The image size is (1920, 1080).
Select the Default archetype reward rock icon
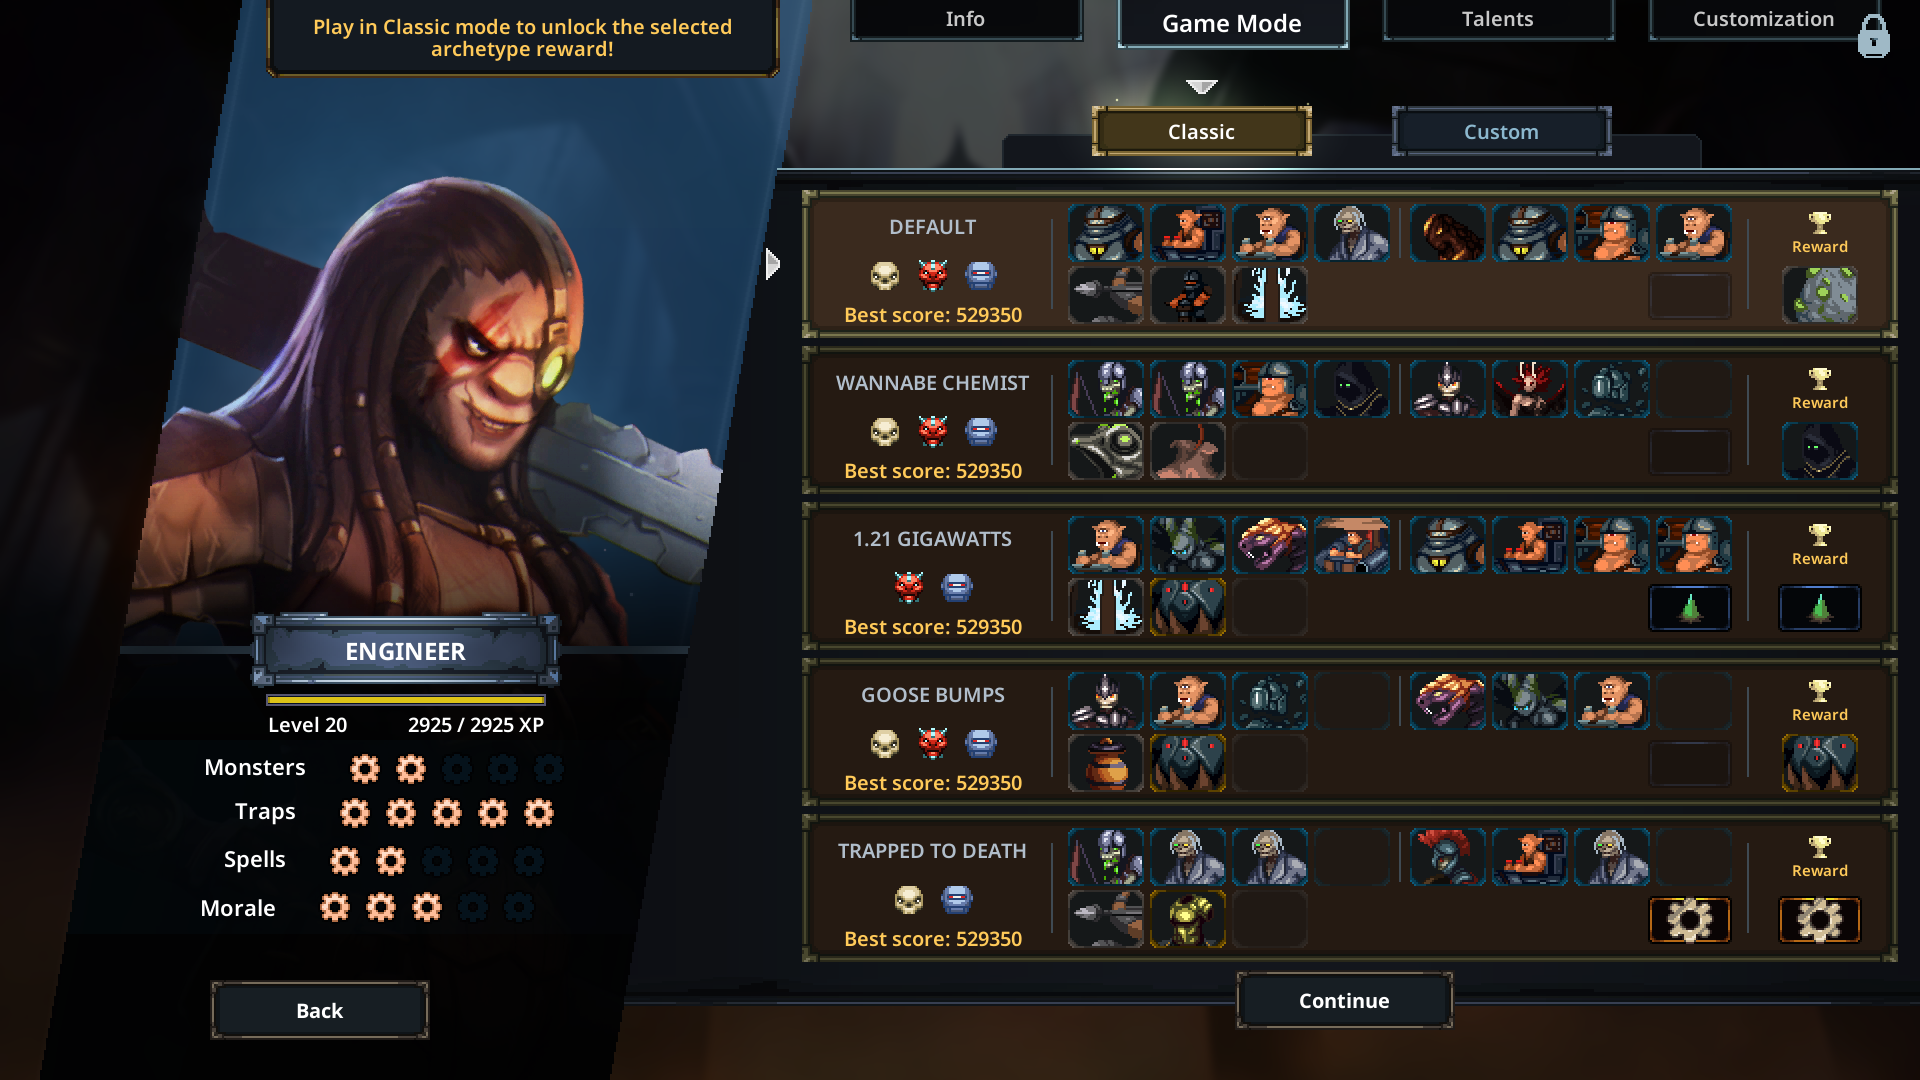(1819, 295)
